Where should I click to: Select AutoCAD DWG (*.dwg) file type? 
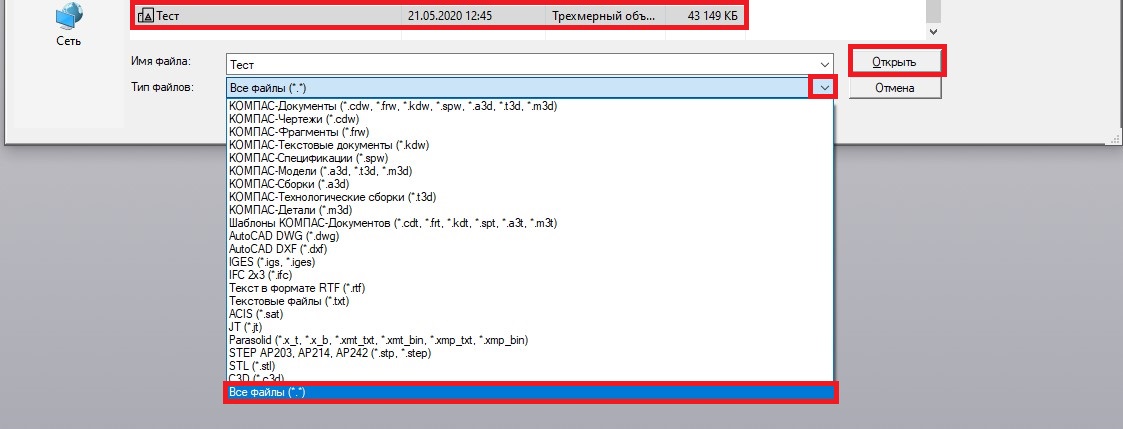point(284,237)
